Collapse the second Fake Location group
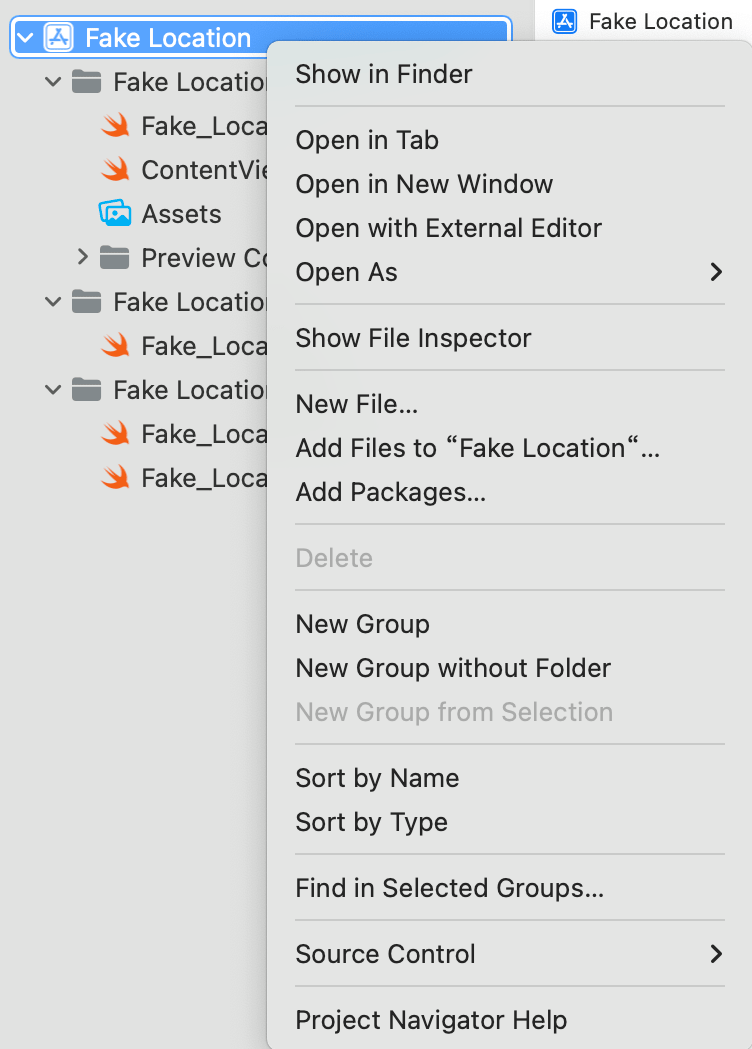The height and width of the screenshot is (1049, 752). pyautogui.click(x=53, y=302)
